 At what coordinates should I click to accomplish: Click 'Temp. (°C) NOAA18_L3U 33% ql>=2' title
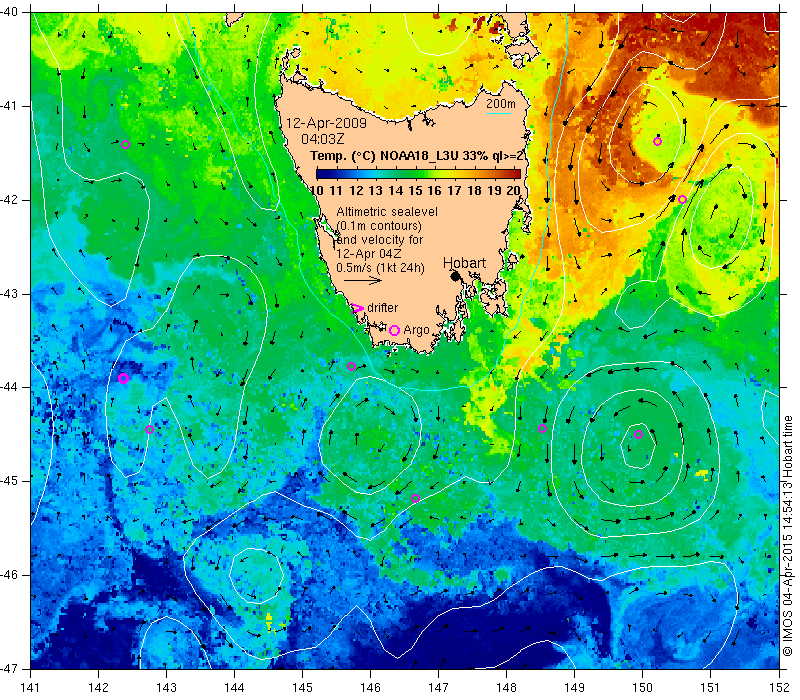pyautogui.click(x=417, y=156)
